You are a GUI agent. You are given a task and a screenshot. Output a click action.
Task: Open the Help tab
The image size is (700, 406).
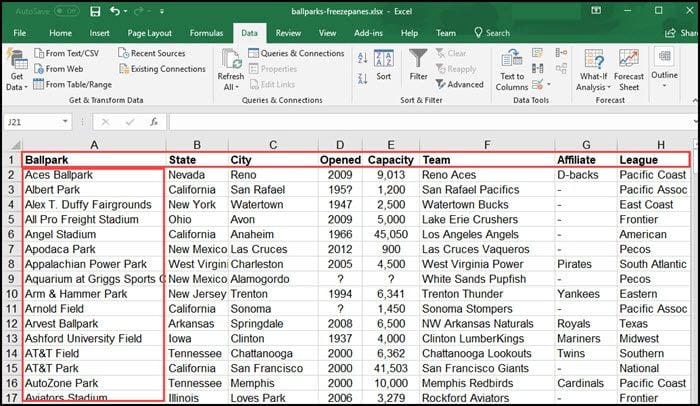(x=409, y=33)
